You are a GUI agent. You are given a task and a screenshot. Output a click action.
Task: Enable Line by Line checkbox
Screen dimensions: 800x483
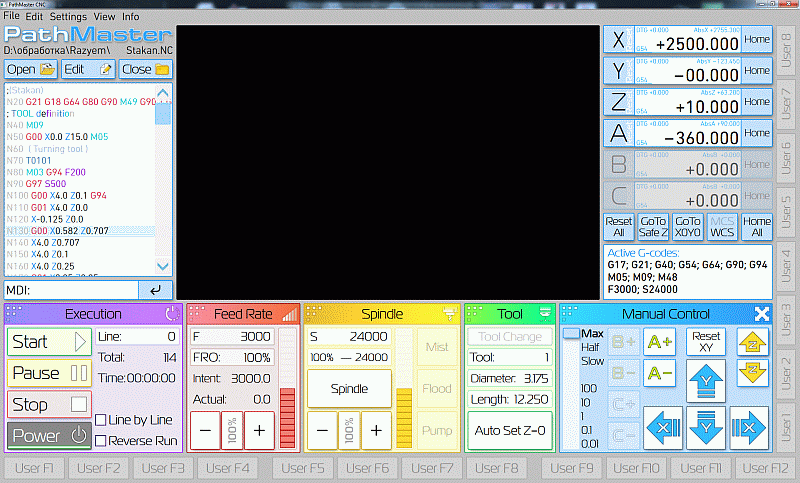101,420
